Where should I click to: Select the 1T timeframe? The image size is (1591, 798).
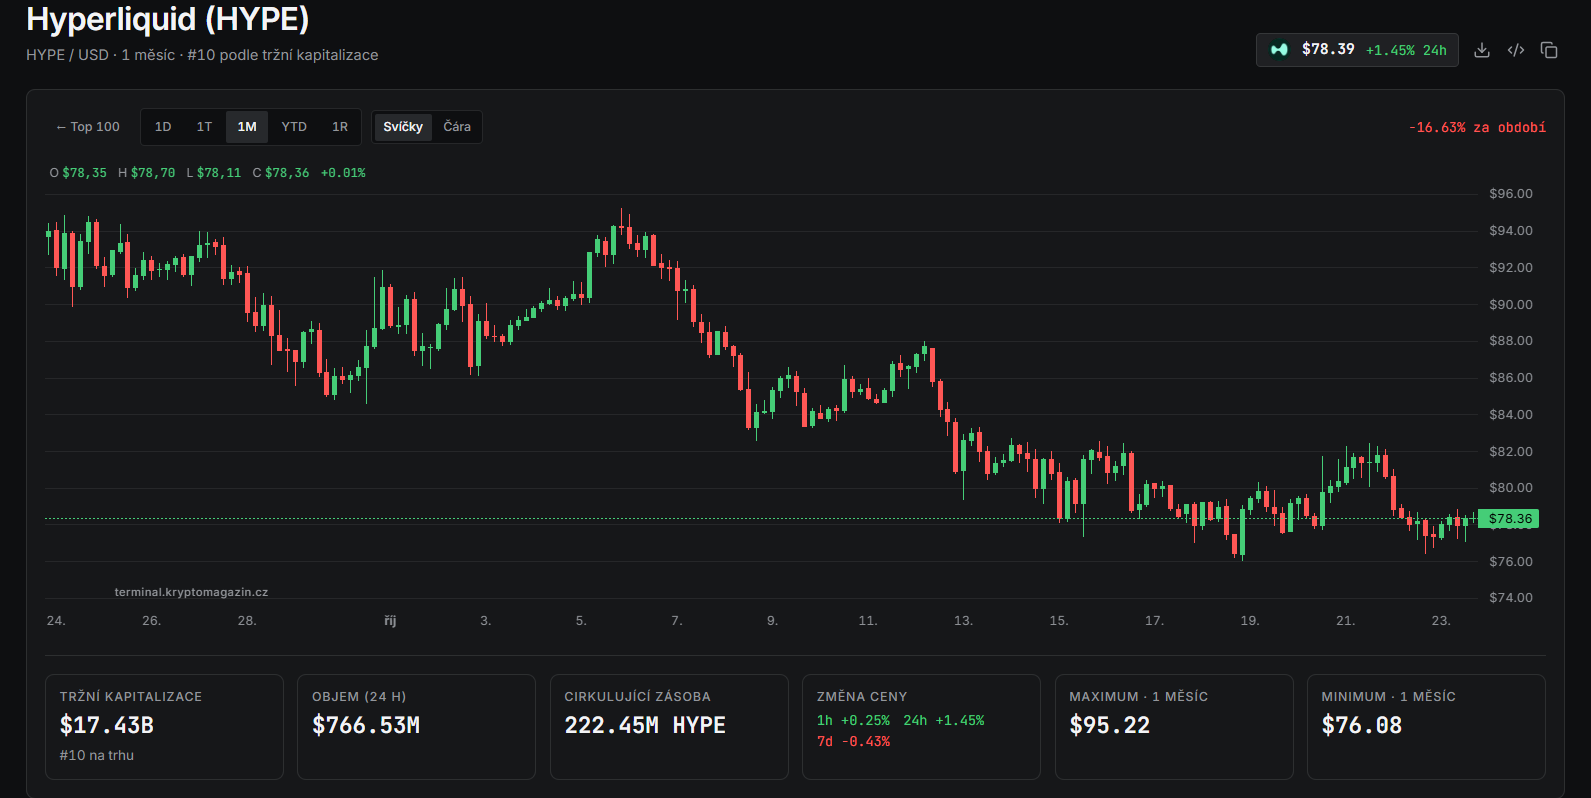pyautogui.click(x=204, y=127)
